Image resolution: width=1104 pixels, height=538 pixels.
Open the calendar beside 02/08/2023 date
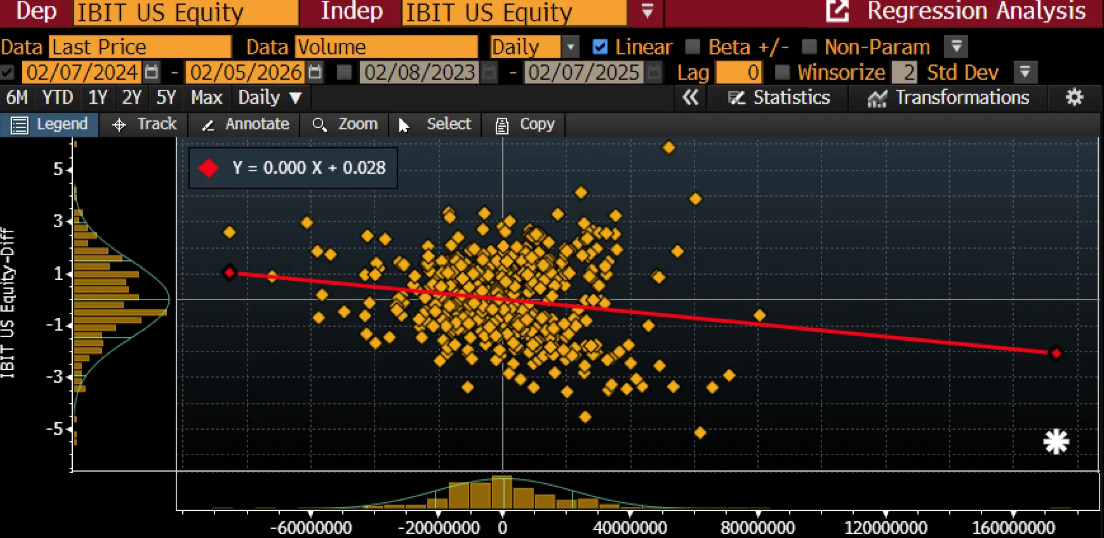click(x=489, y=72)
